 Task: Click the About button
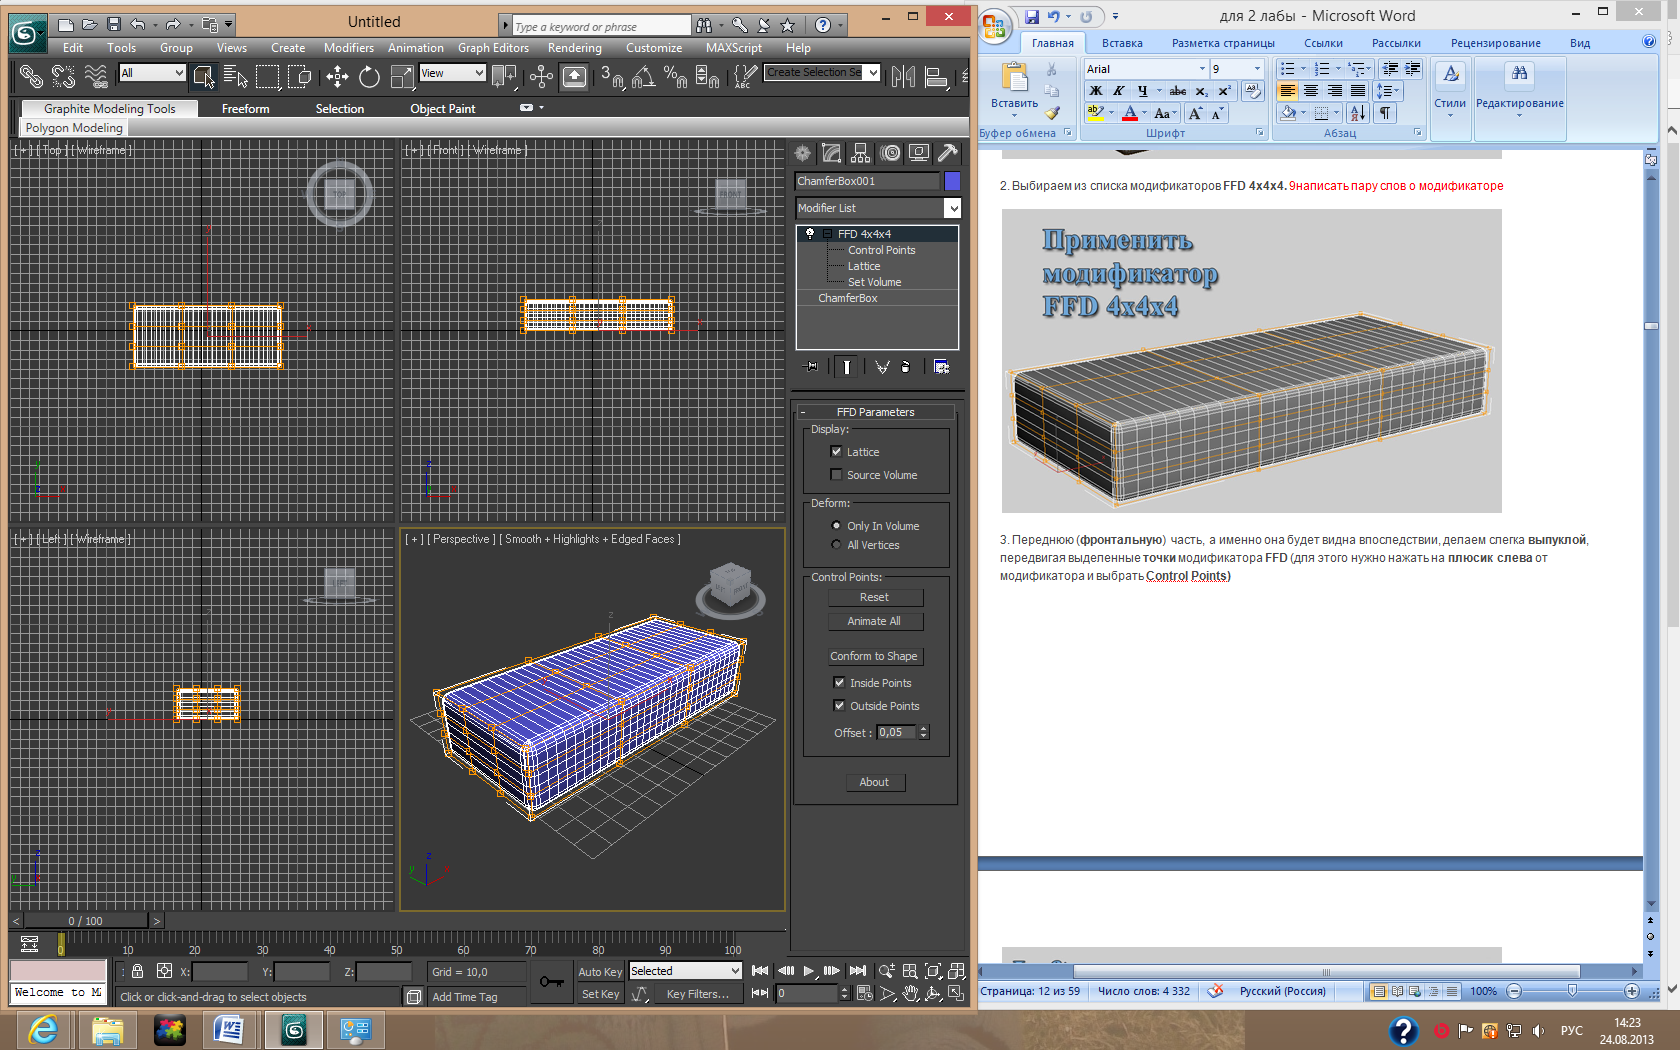(875, 782)
